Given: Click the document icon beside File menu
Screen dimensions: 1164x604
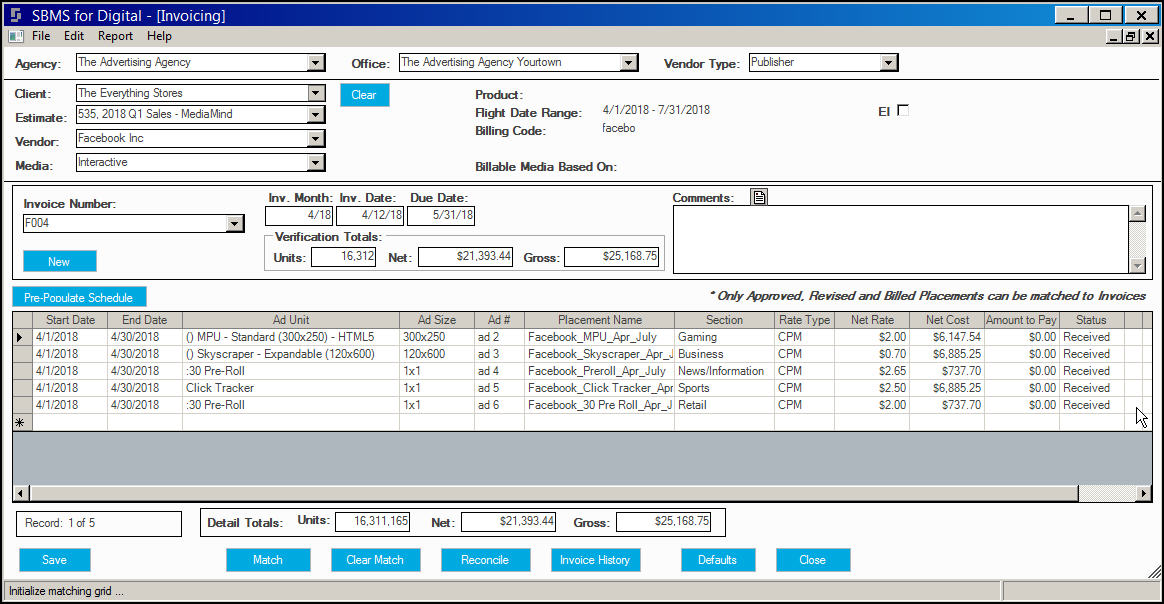Looking at the screenshot, I should (x=16, y=36).
